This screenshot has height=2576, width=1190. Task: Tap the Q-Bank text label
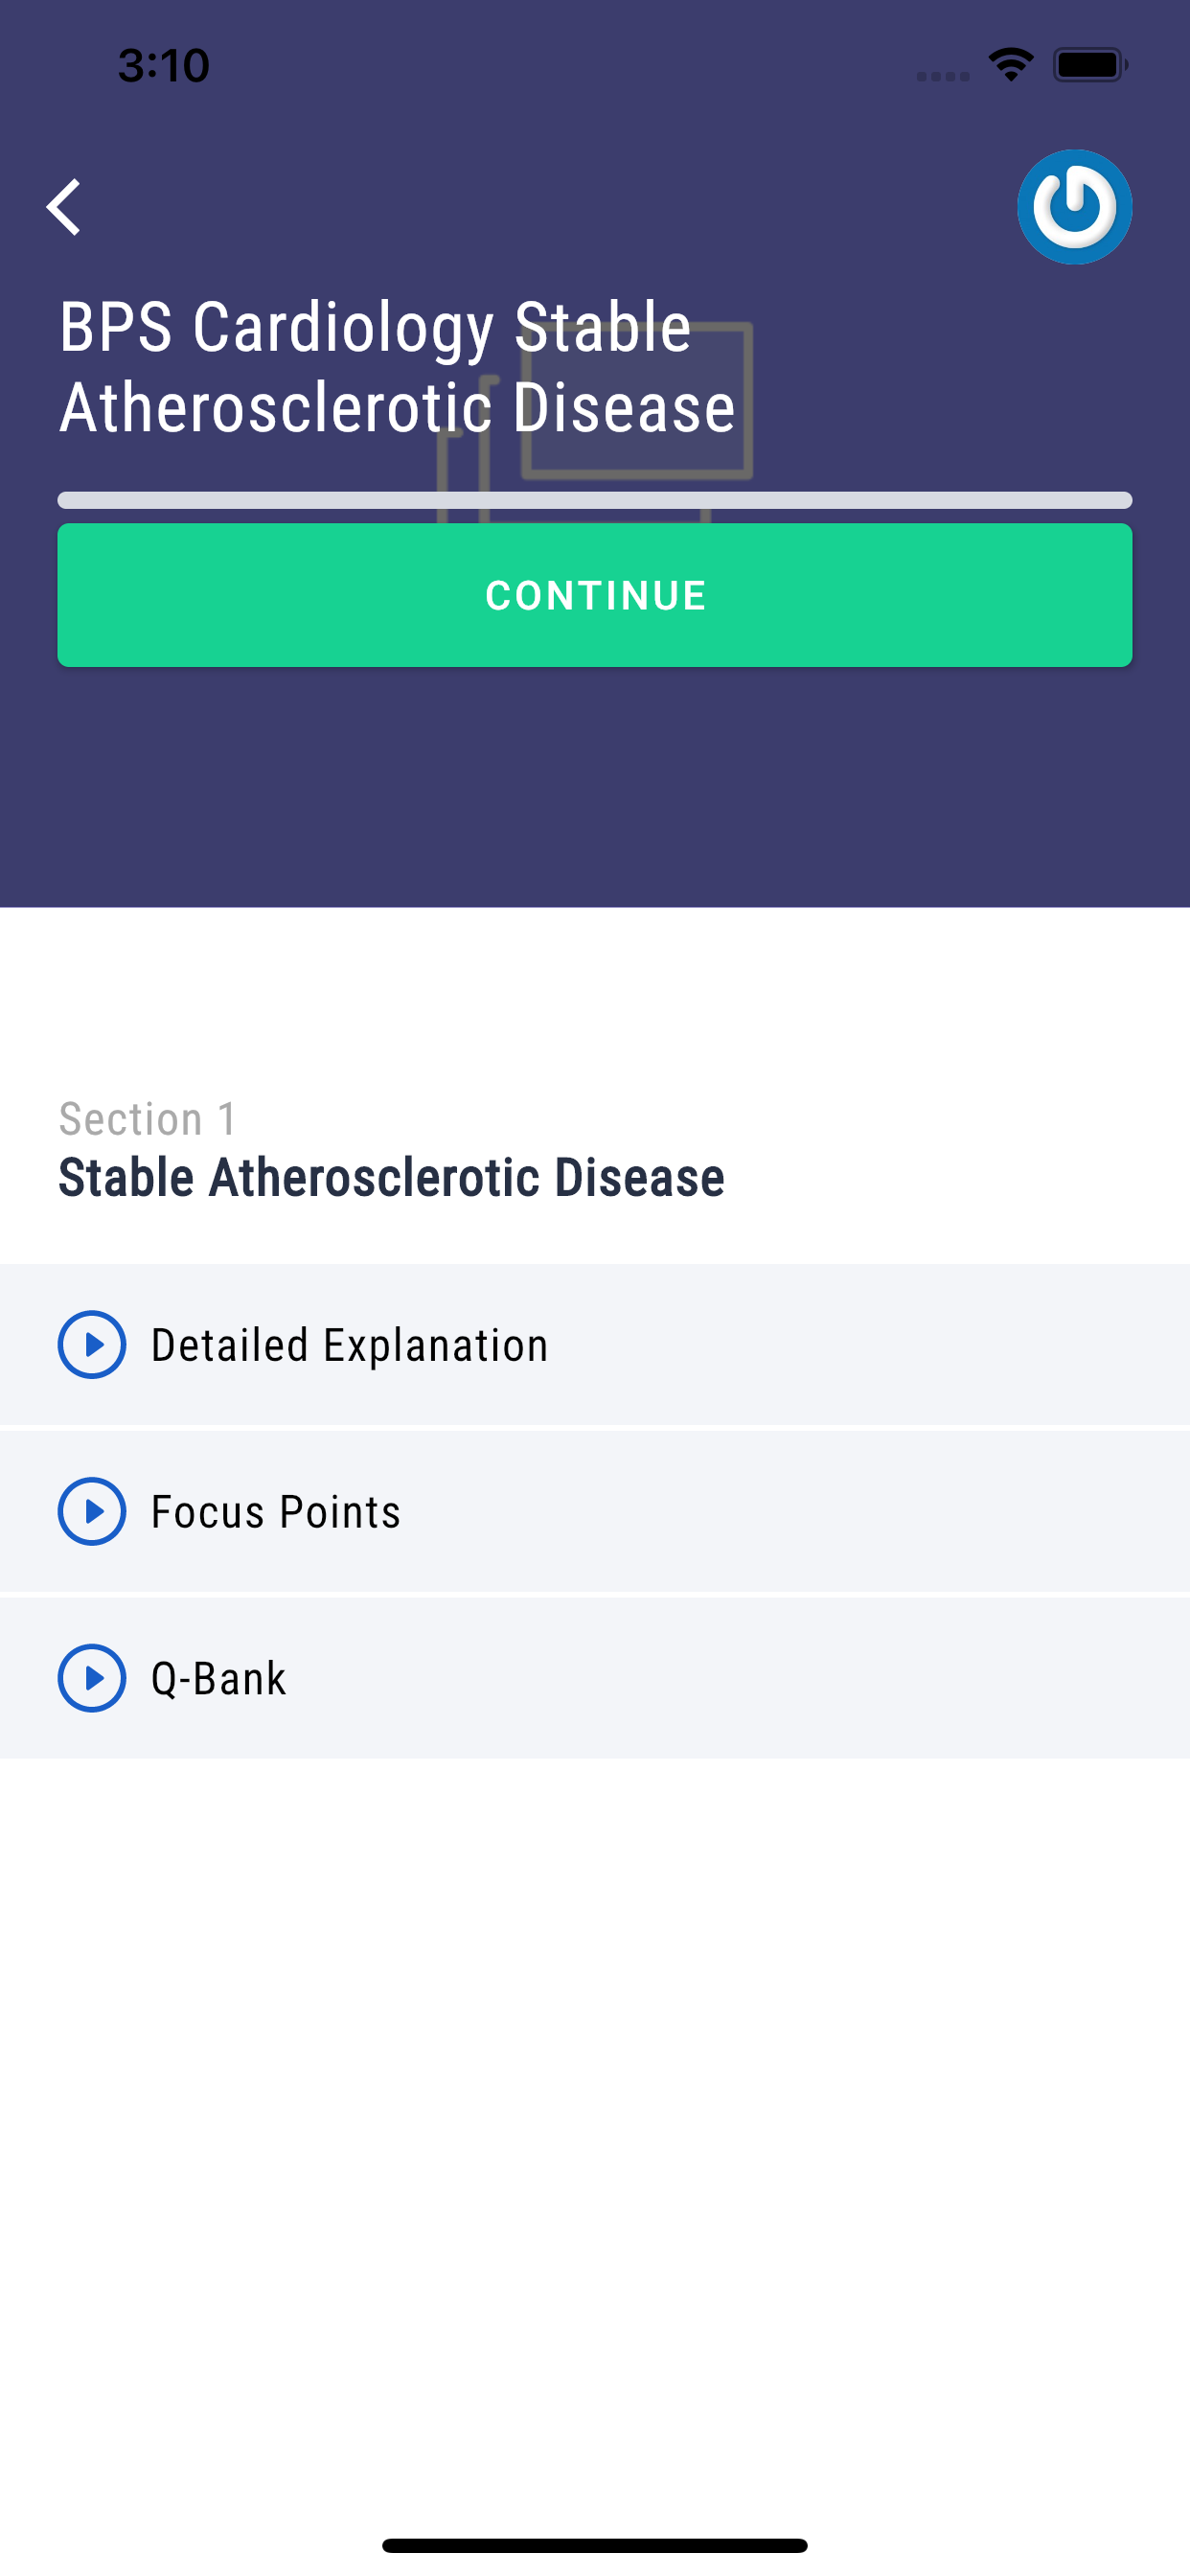coord(218,1678)
